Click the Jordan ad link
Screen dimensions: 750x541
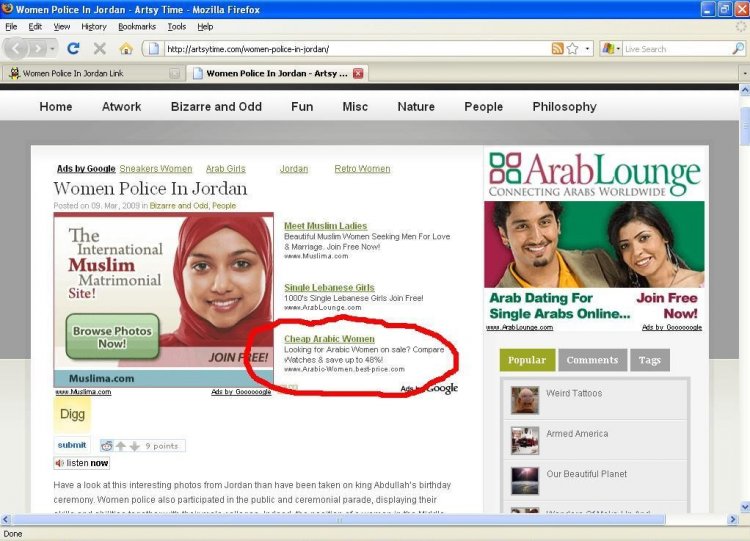coord(294,169)
